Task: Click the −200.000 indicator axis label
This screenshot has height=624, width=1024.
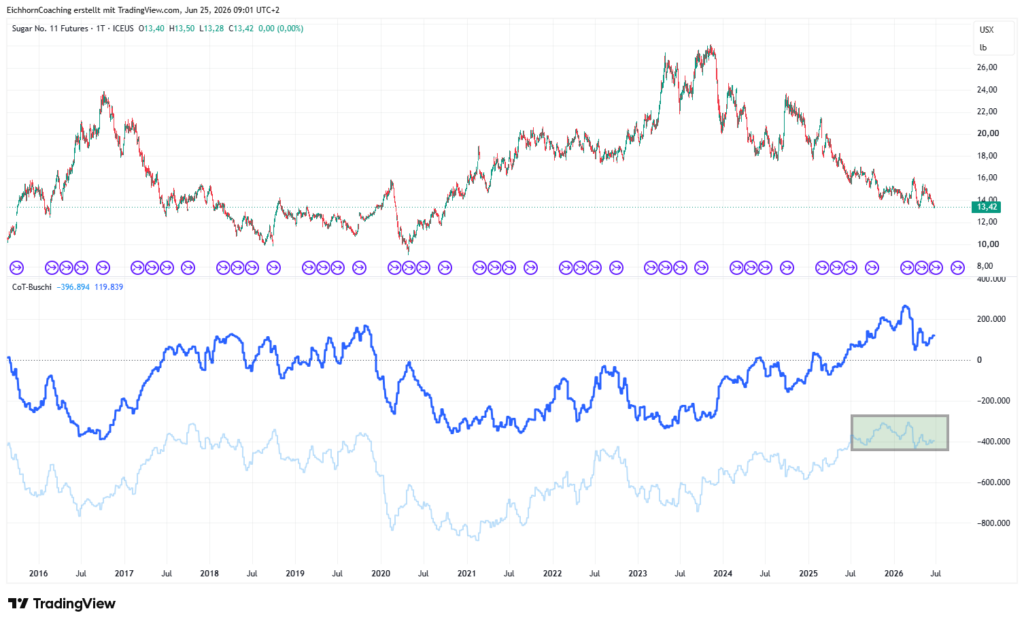Action: click(993, 401)
